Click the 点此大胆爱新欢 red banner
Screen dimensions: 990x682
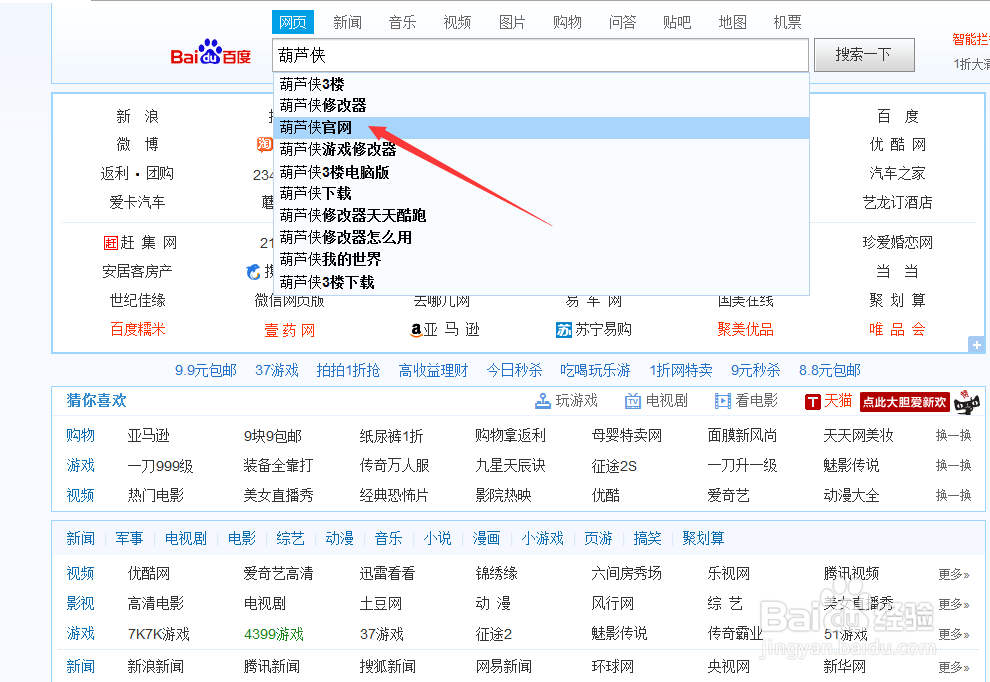coord(905,402)
